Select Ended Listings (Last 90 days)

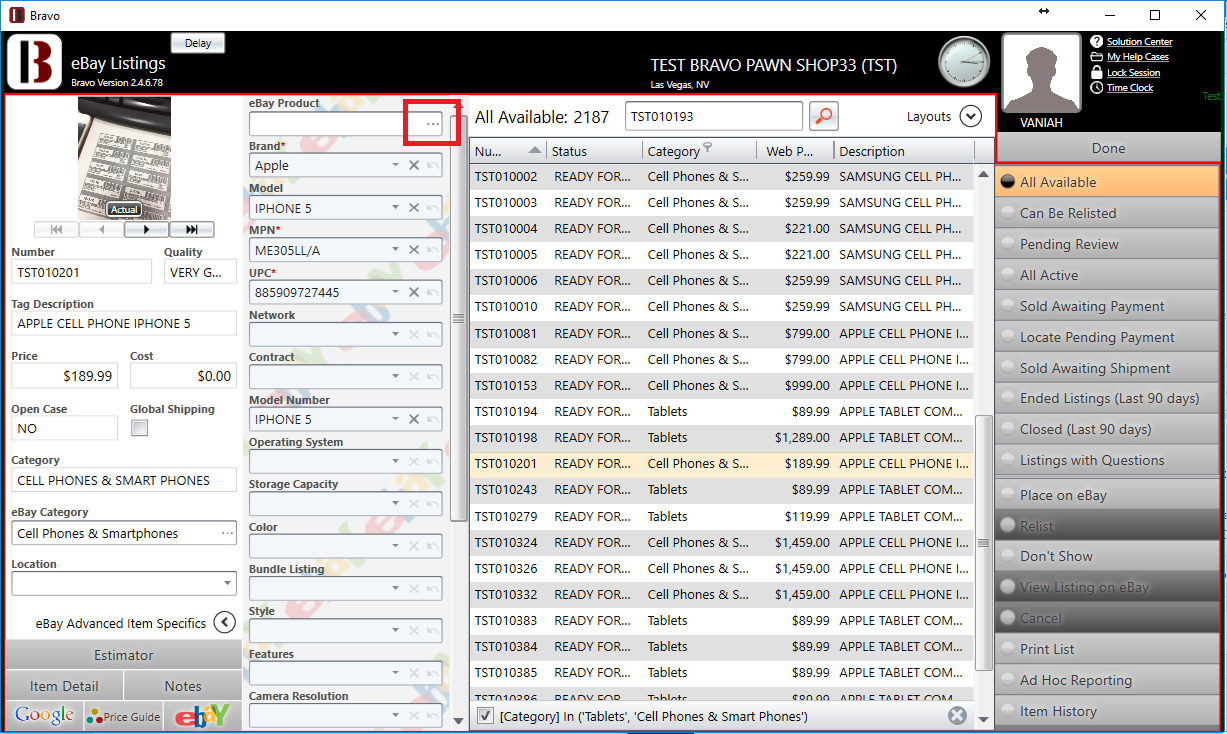[x=1107, y=398]
